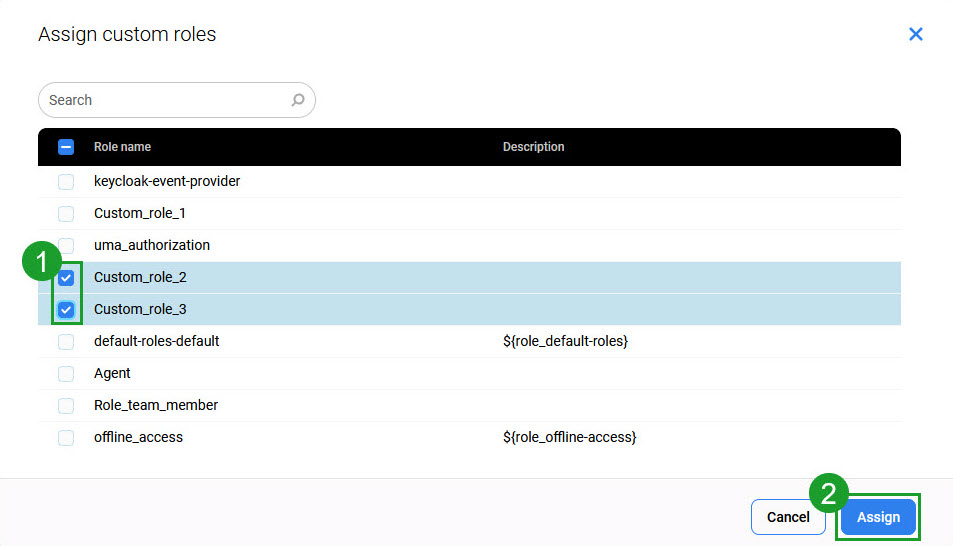Click the Custom_role_1 row label
The image size is (953, 546).
pyautogui.click(x=139, y=213)
